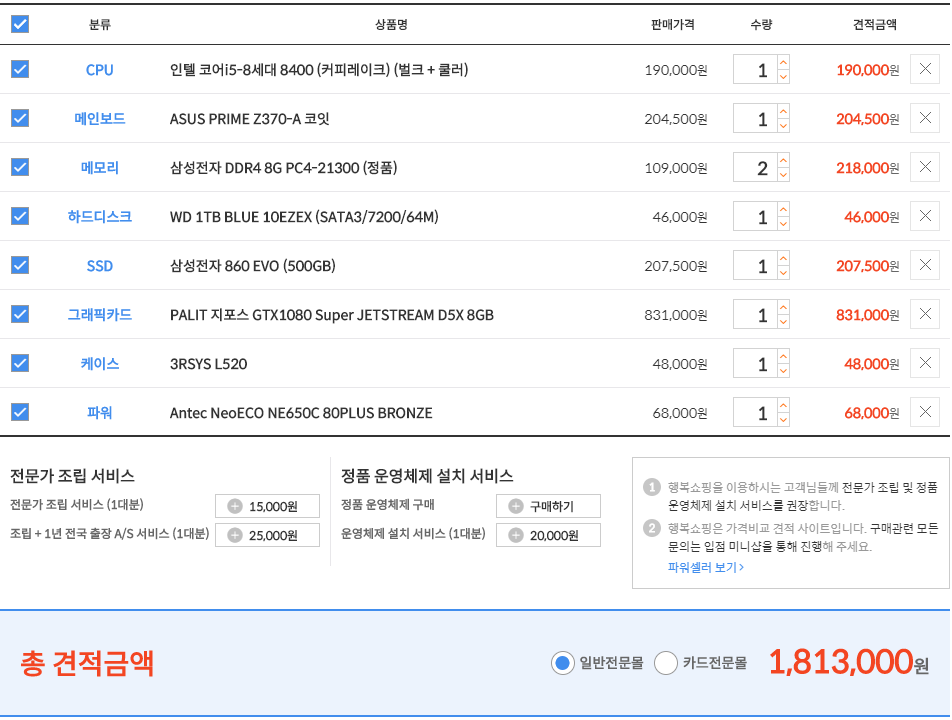Decrease 메모리 quantity with down arrow
952x720 pixels.
(783, 174)
